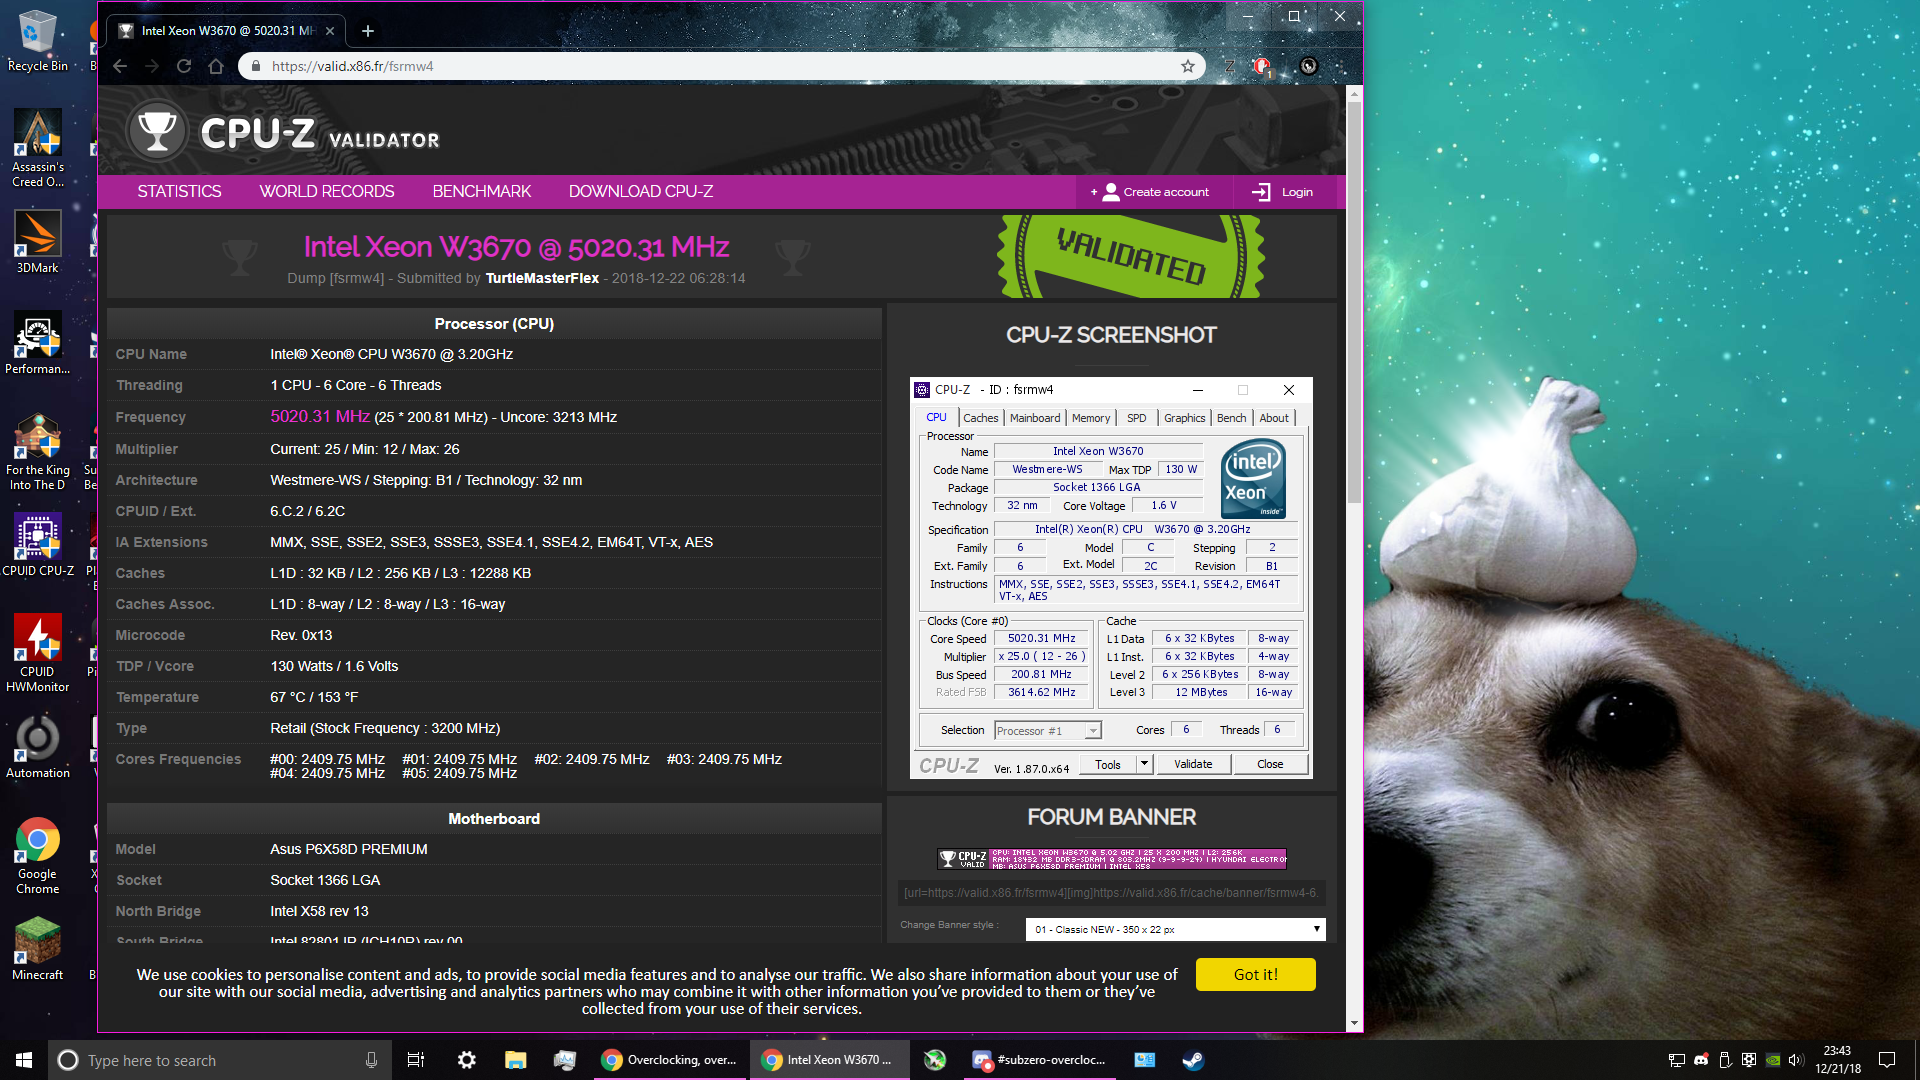This screenshot has height=1080, width=1920.
Task: Reload the page with the refresh icon
Action: (x=184, y=66)
